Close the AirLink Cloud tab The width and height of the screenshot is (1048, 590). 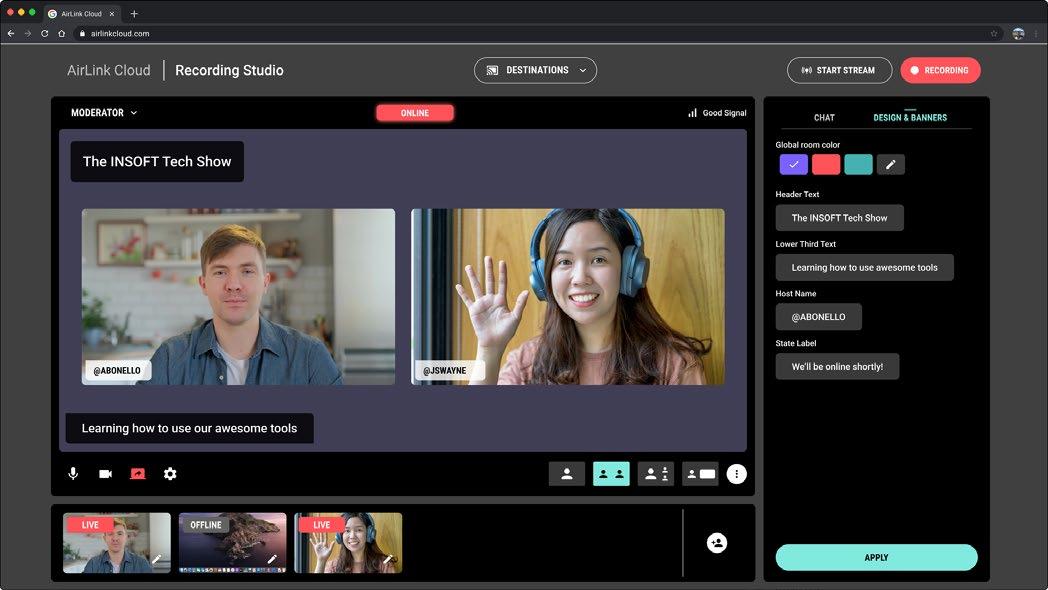[112, 13]
